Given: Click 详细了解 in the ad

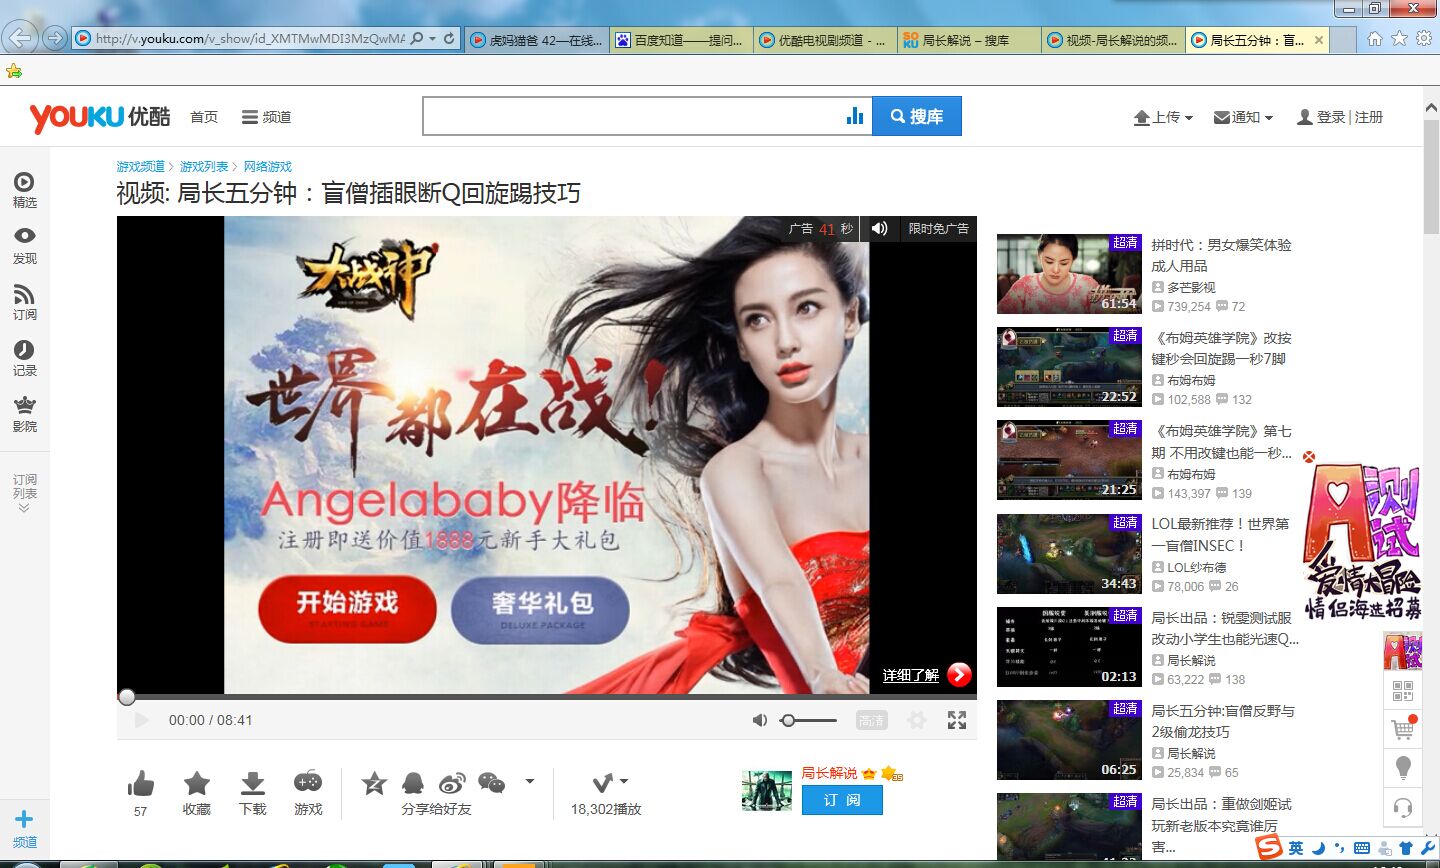Looking at the screenshot, I should pos(911,675).
